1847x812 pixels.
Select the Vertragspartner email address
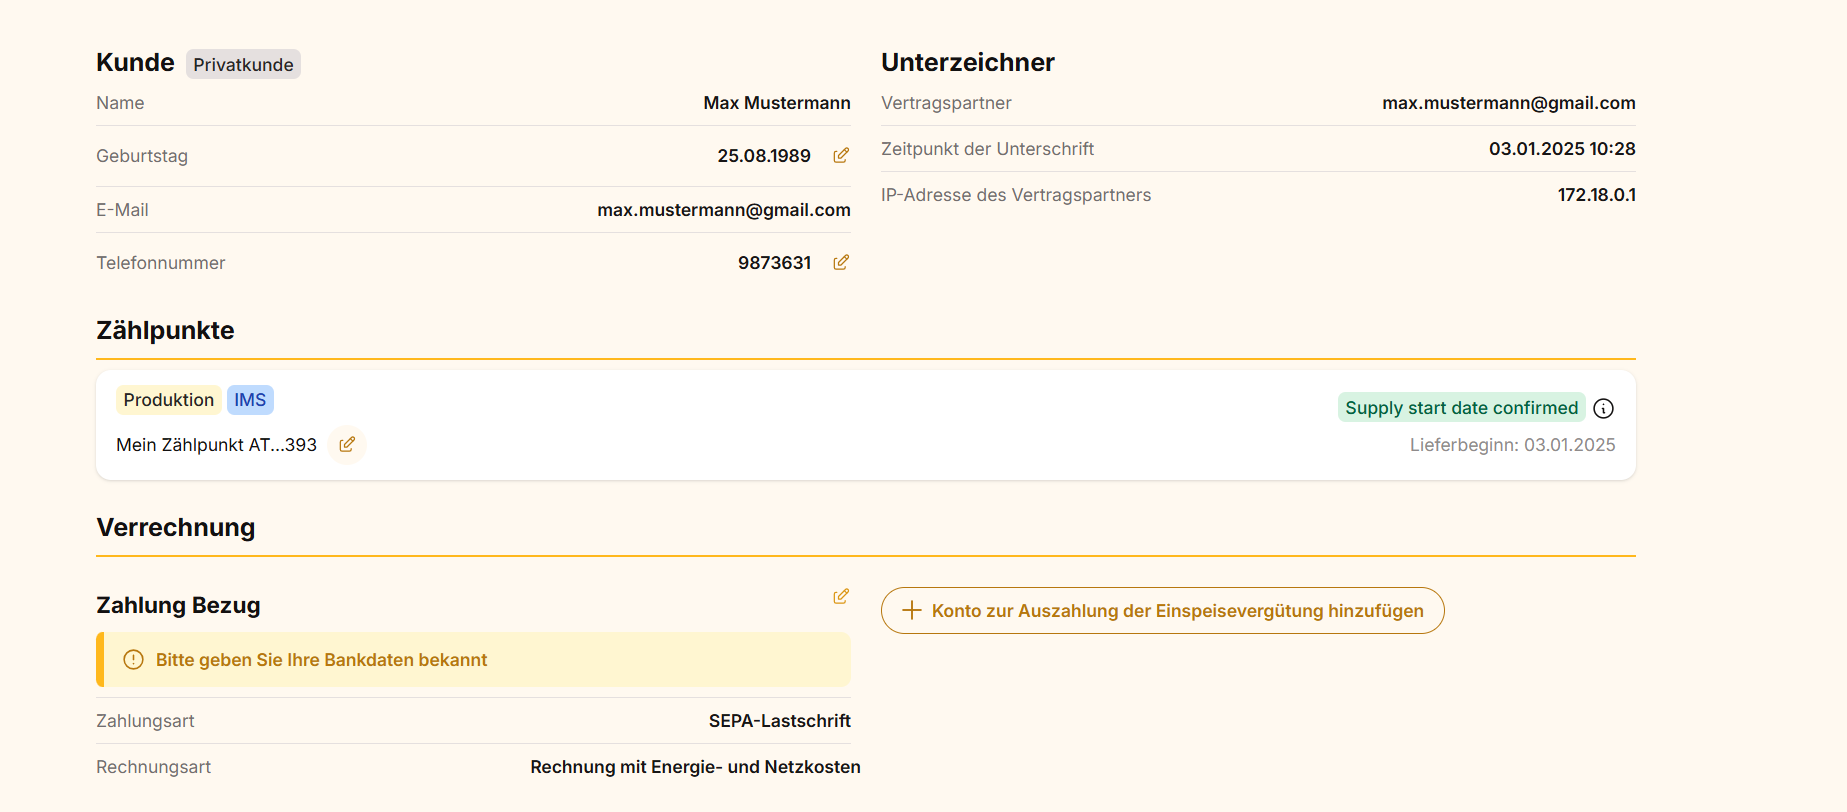(x=1508, y=103)
